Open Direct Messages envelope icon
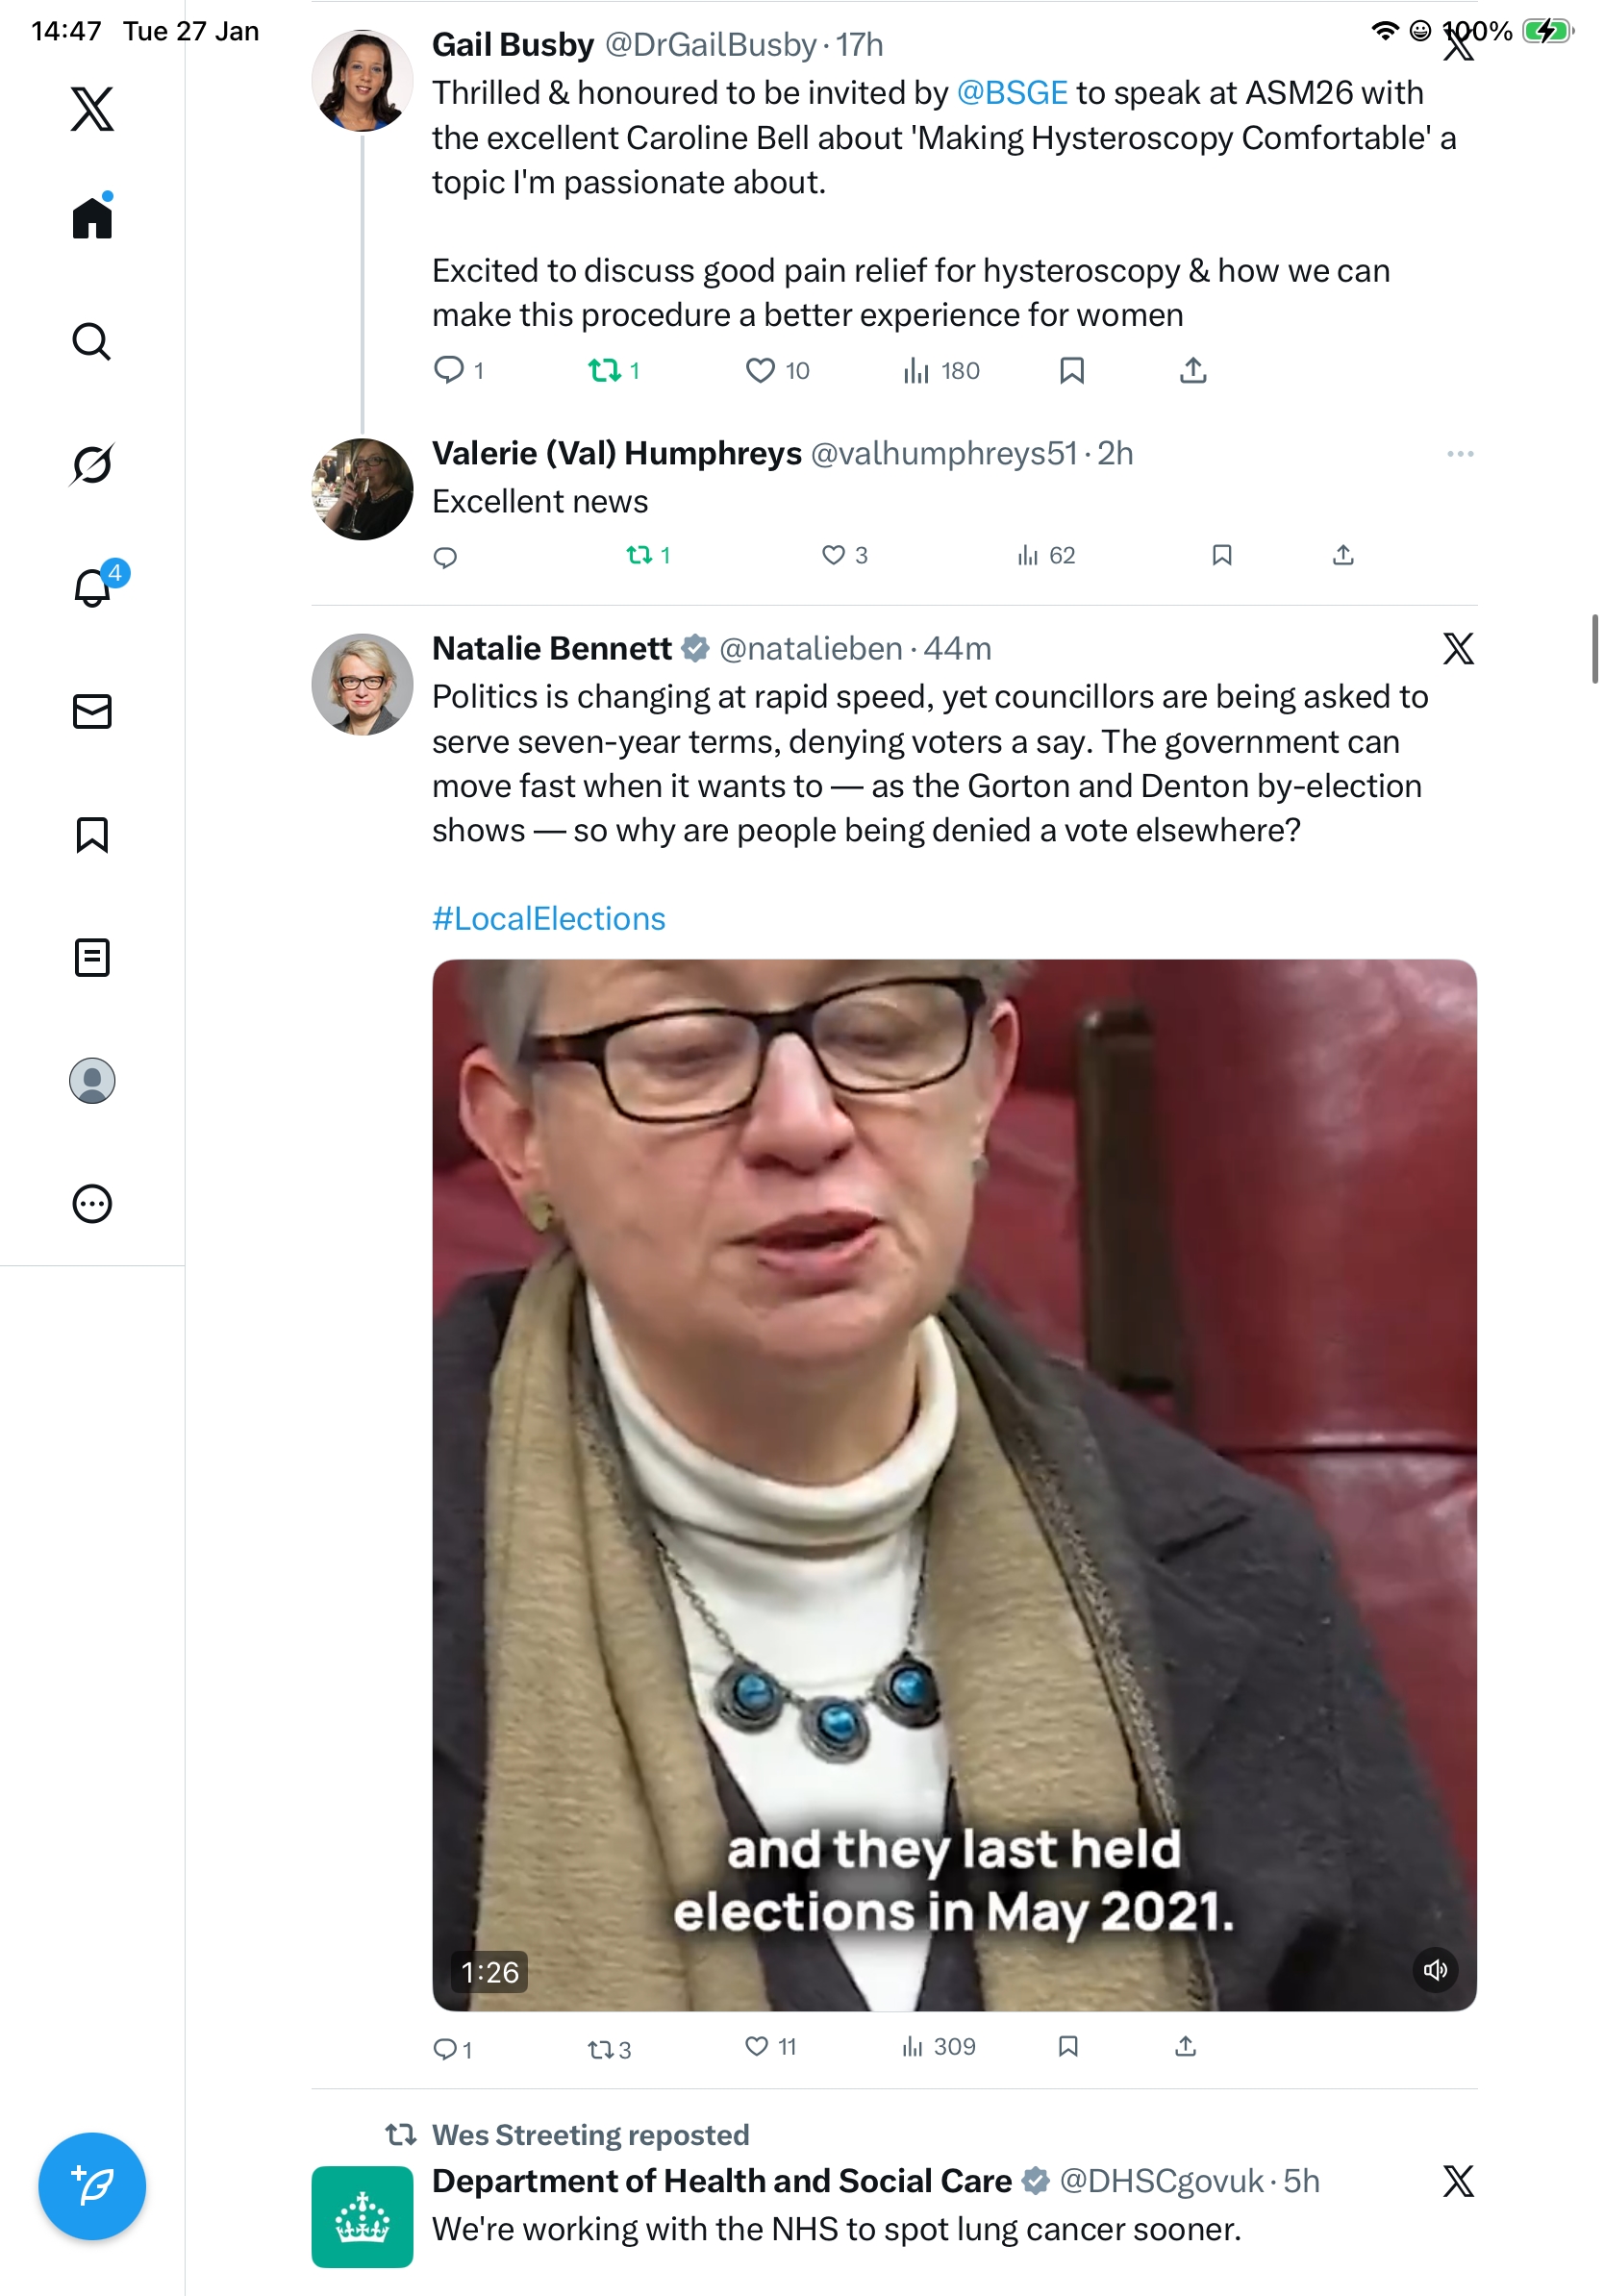1604x2296 pixels. pos(92,711)
